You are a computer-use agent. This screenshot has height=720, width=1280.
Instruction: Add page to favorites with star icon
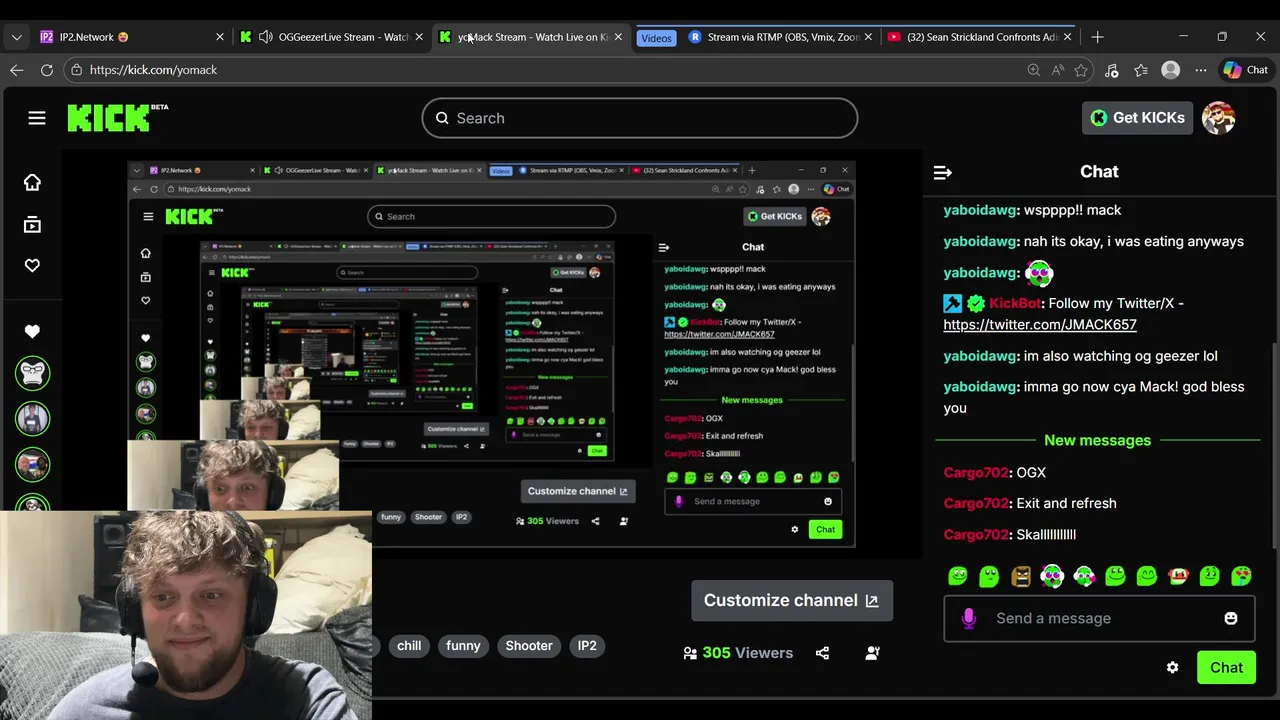tap(1081, 70)
